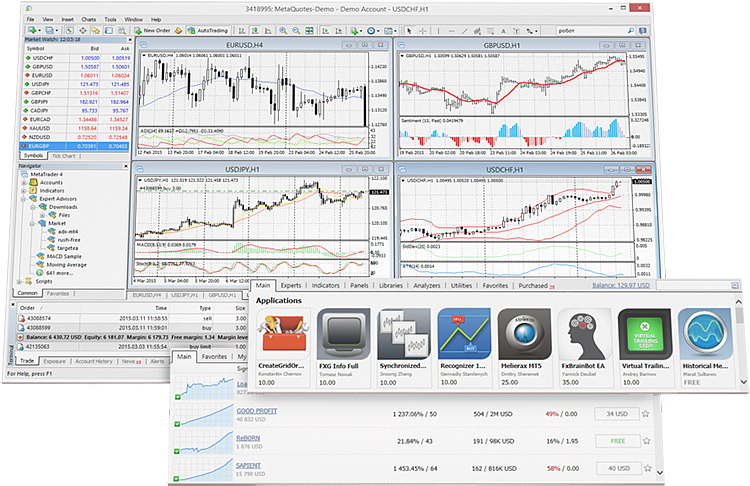This screenshot has width=750, height=486.
Task: Select the trendline drawing tool
Action: tap(464, 31)
